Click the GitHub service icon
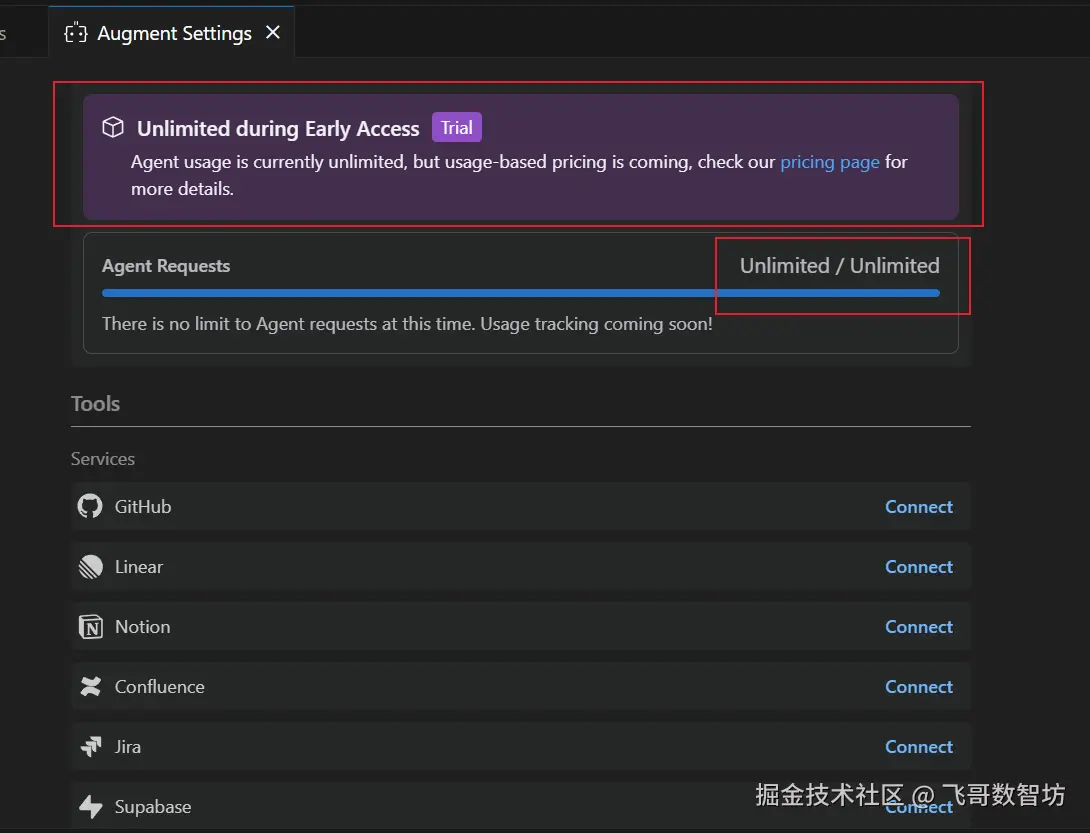 (90, 506)
